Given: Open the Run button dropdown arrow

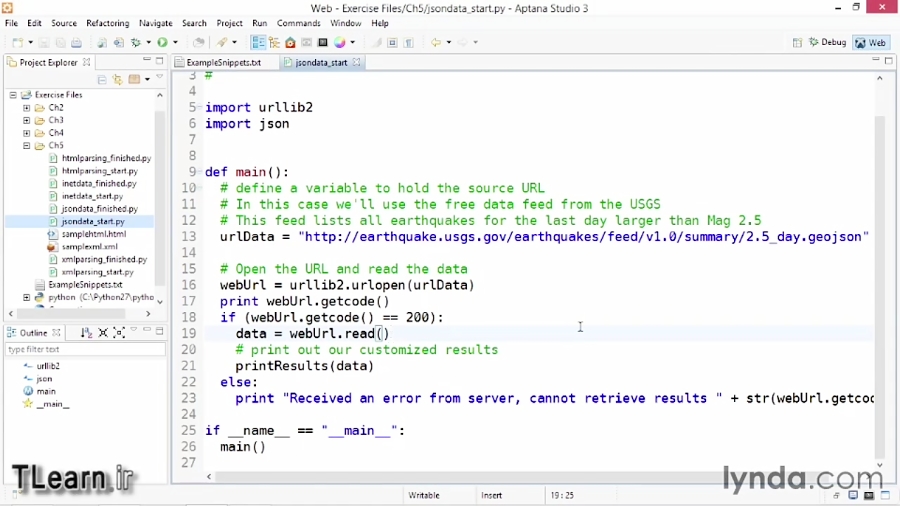Looking at the screenshot, I should [x=175, y=43].
